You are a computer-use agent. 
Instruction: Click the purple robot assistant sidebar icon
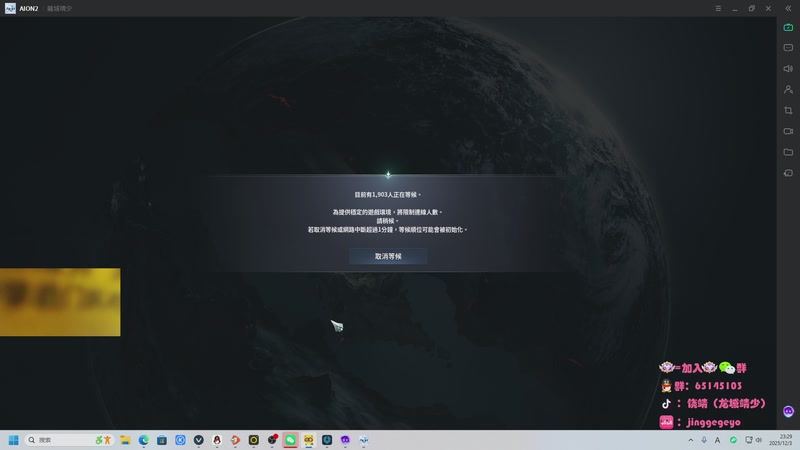[x=788, y=411]
